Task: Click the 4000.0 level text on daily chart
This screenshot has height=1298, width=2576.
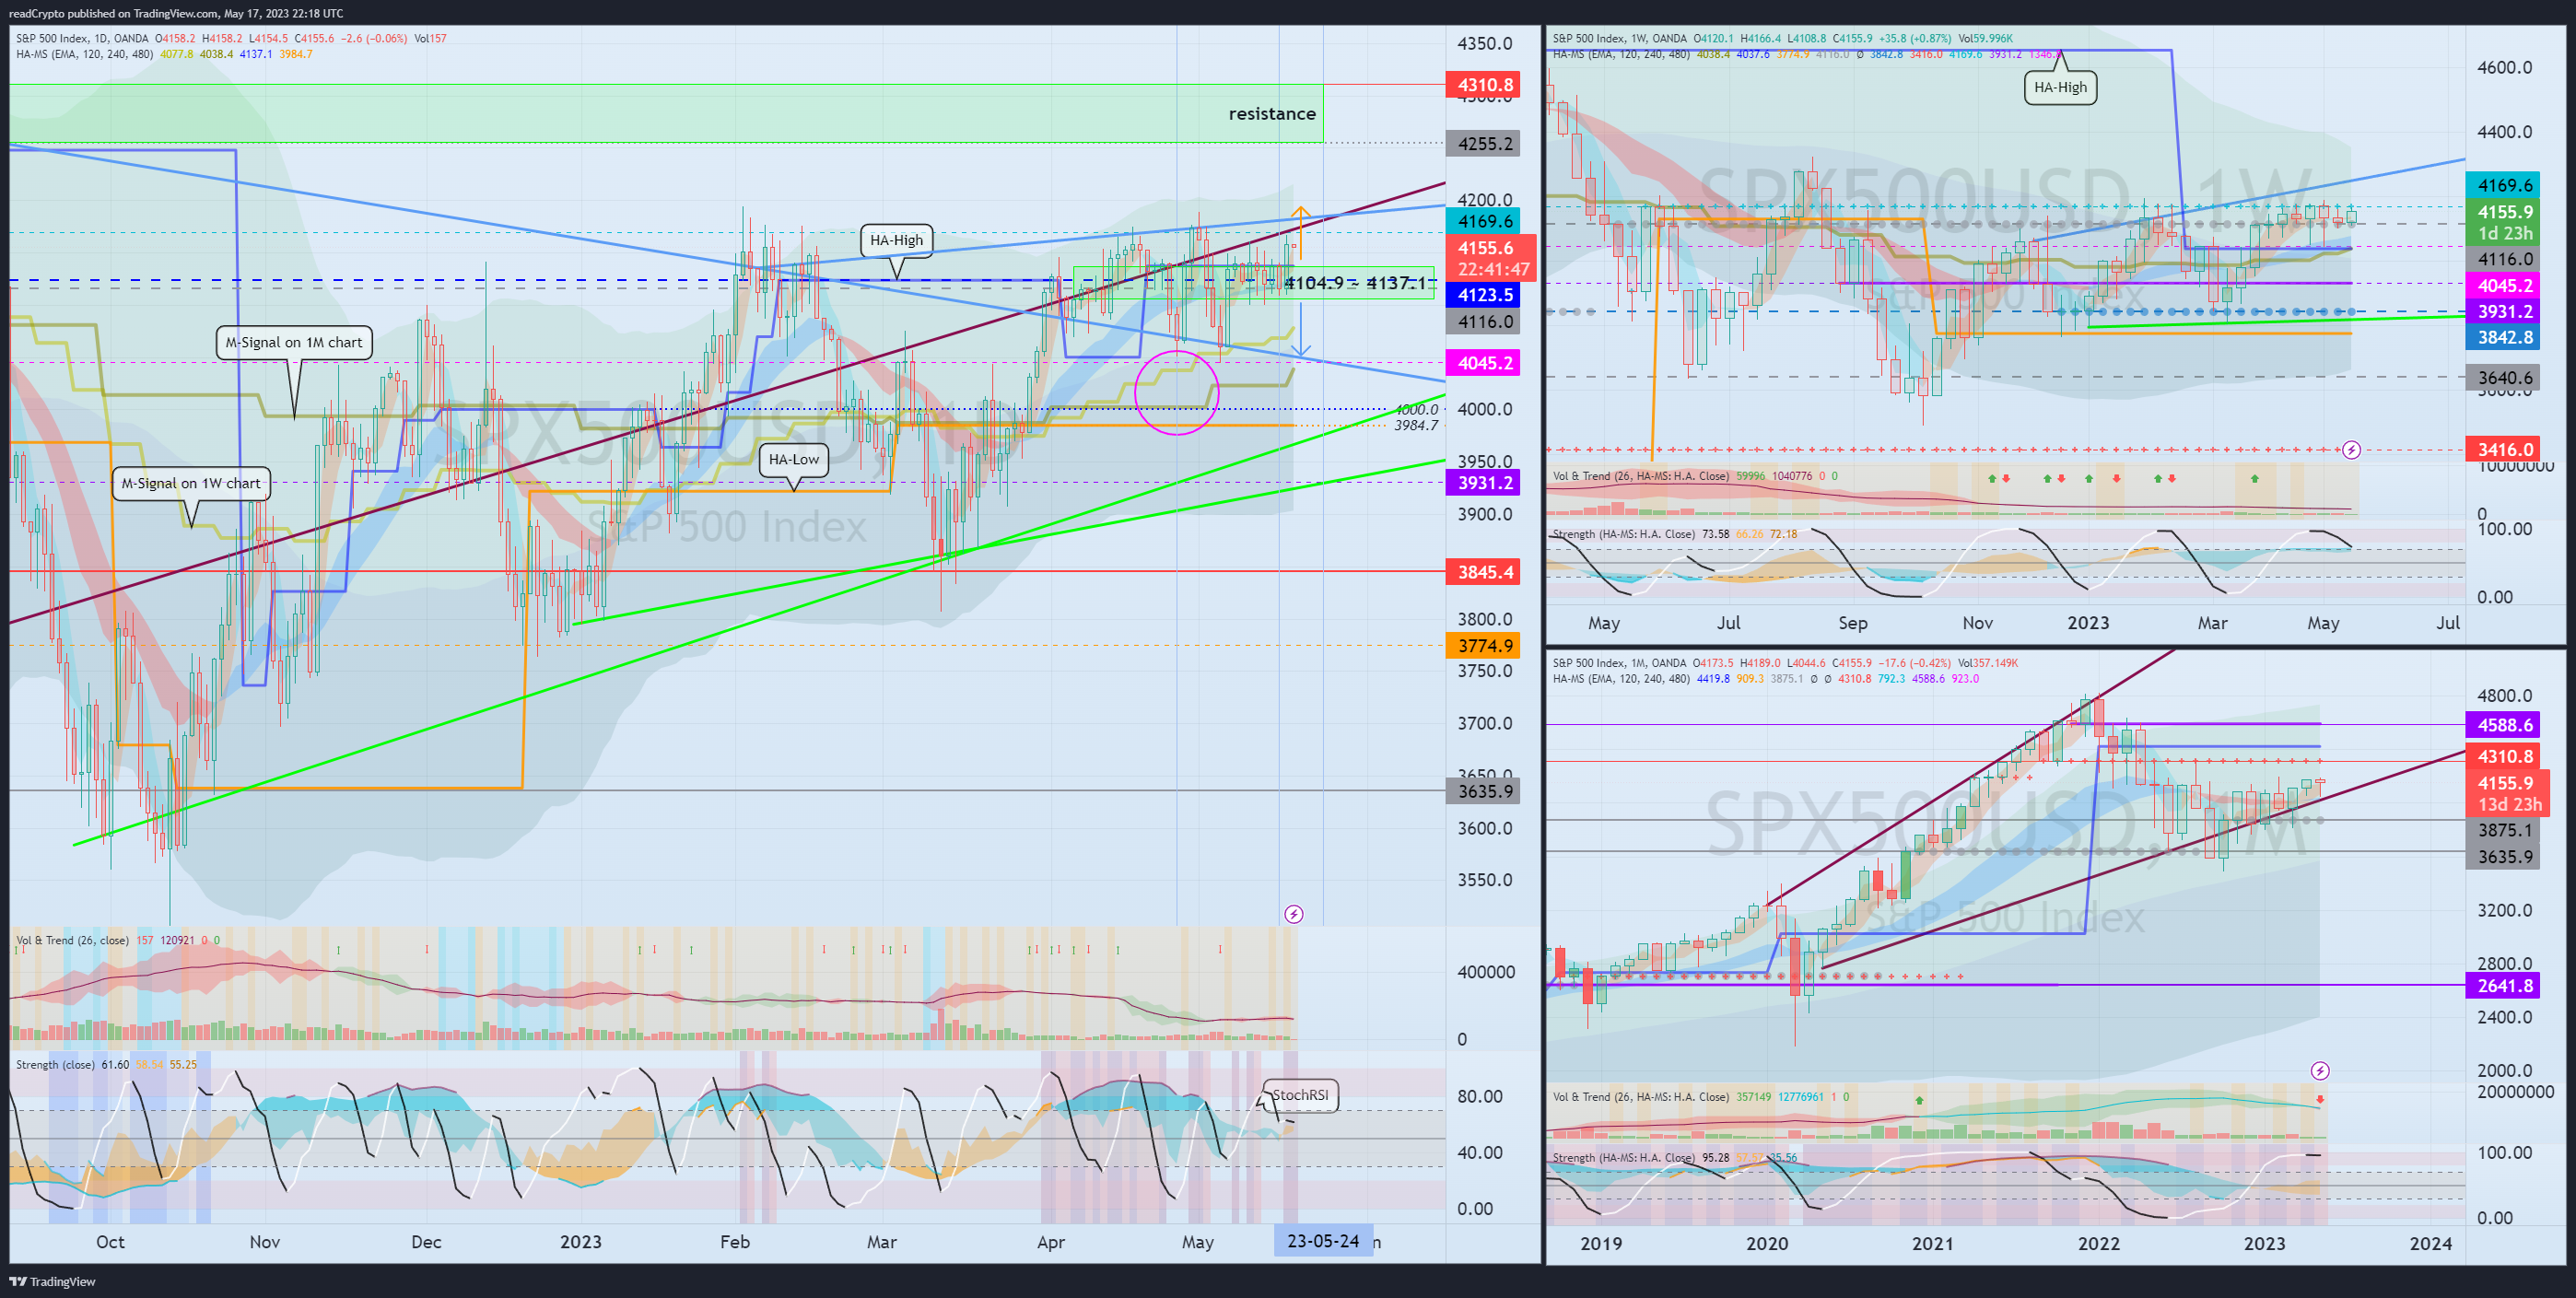Action: 1417,410
